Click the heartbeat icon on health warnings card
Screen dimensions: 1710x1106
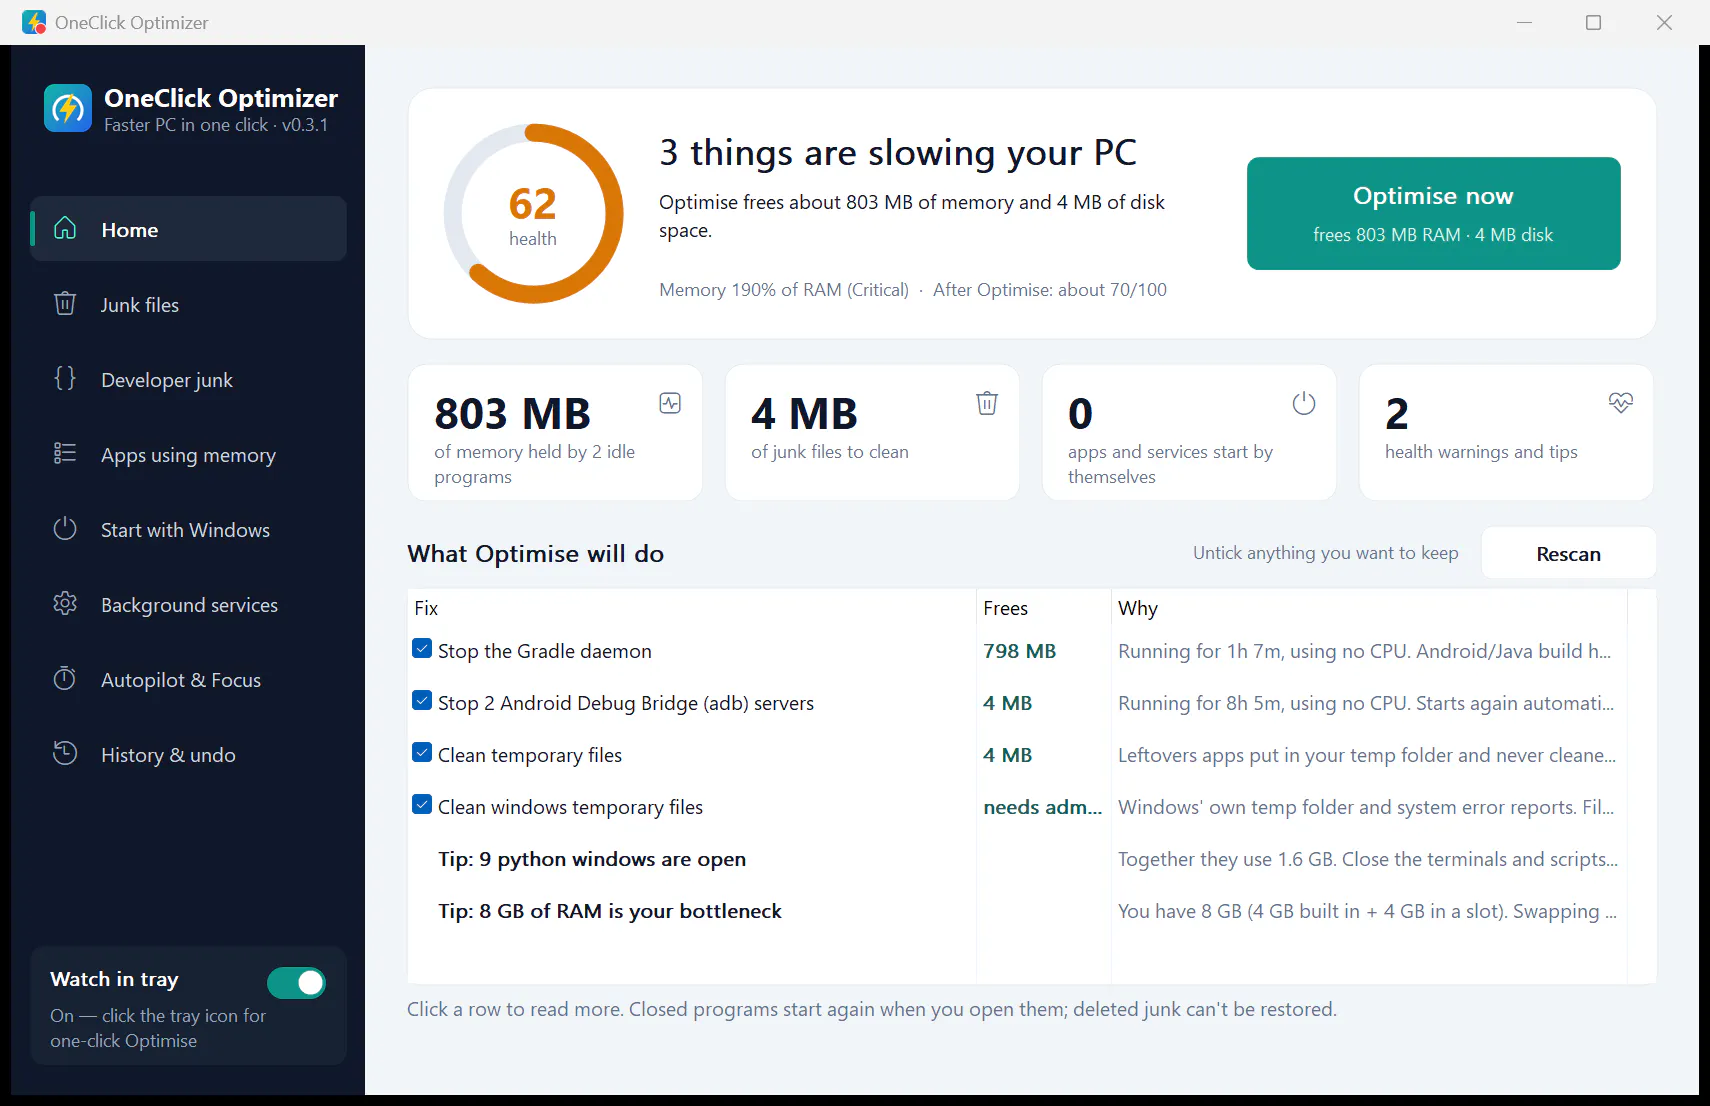point(1621,403)
